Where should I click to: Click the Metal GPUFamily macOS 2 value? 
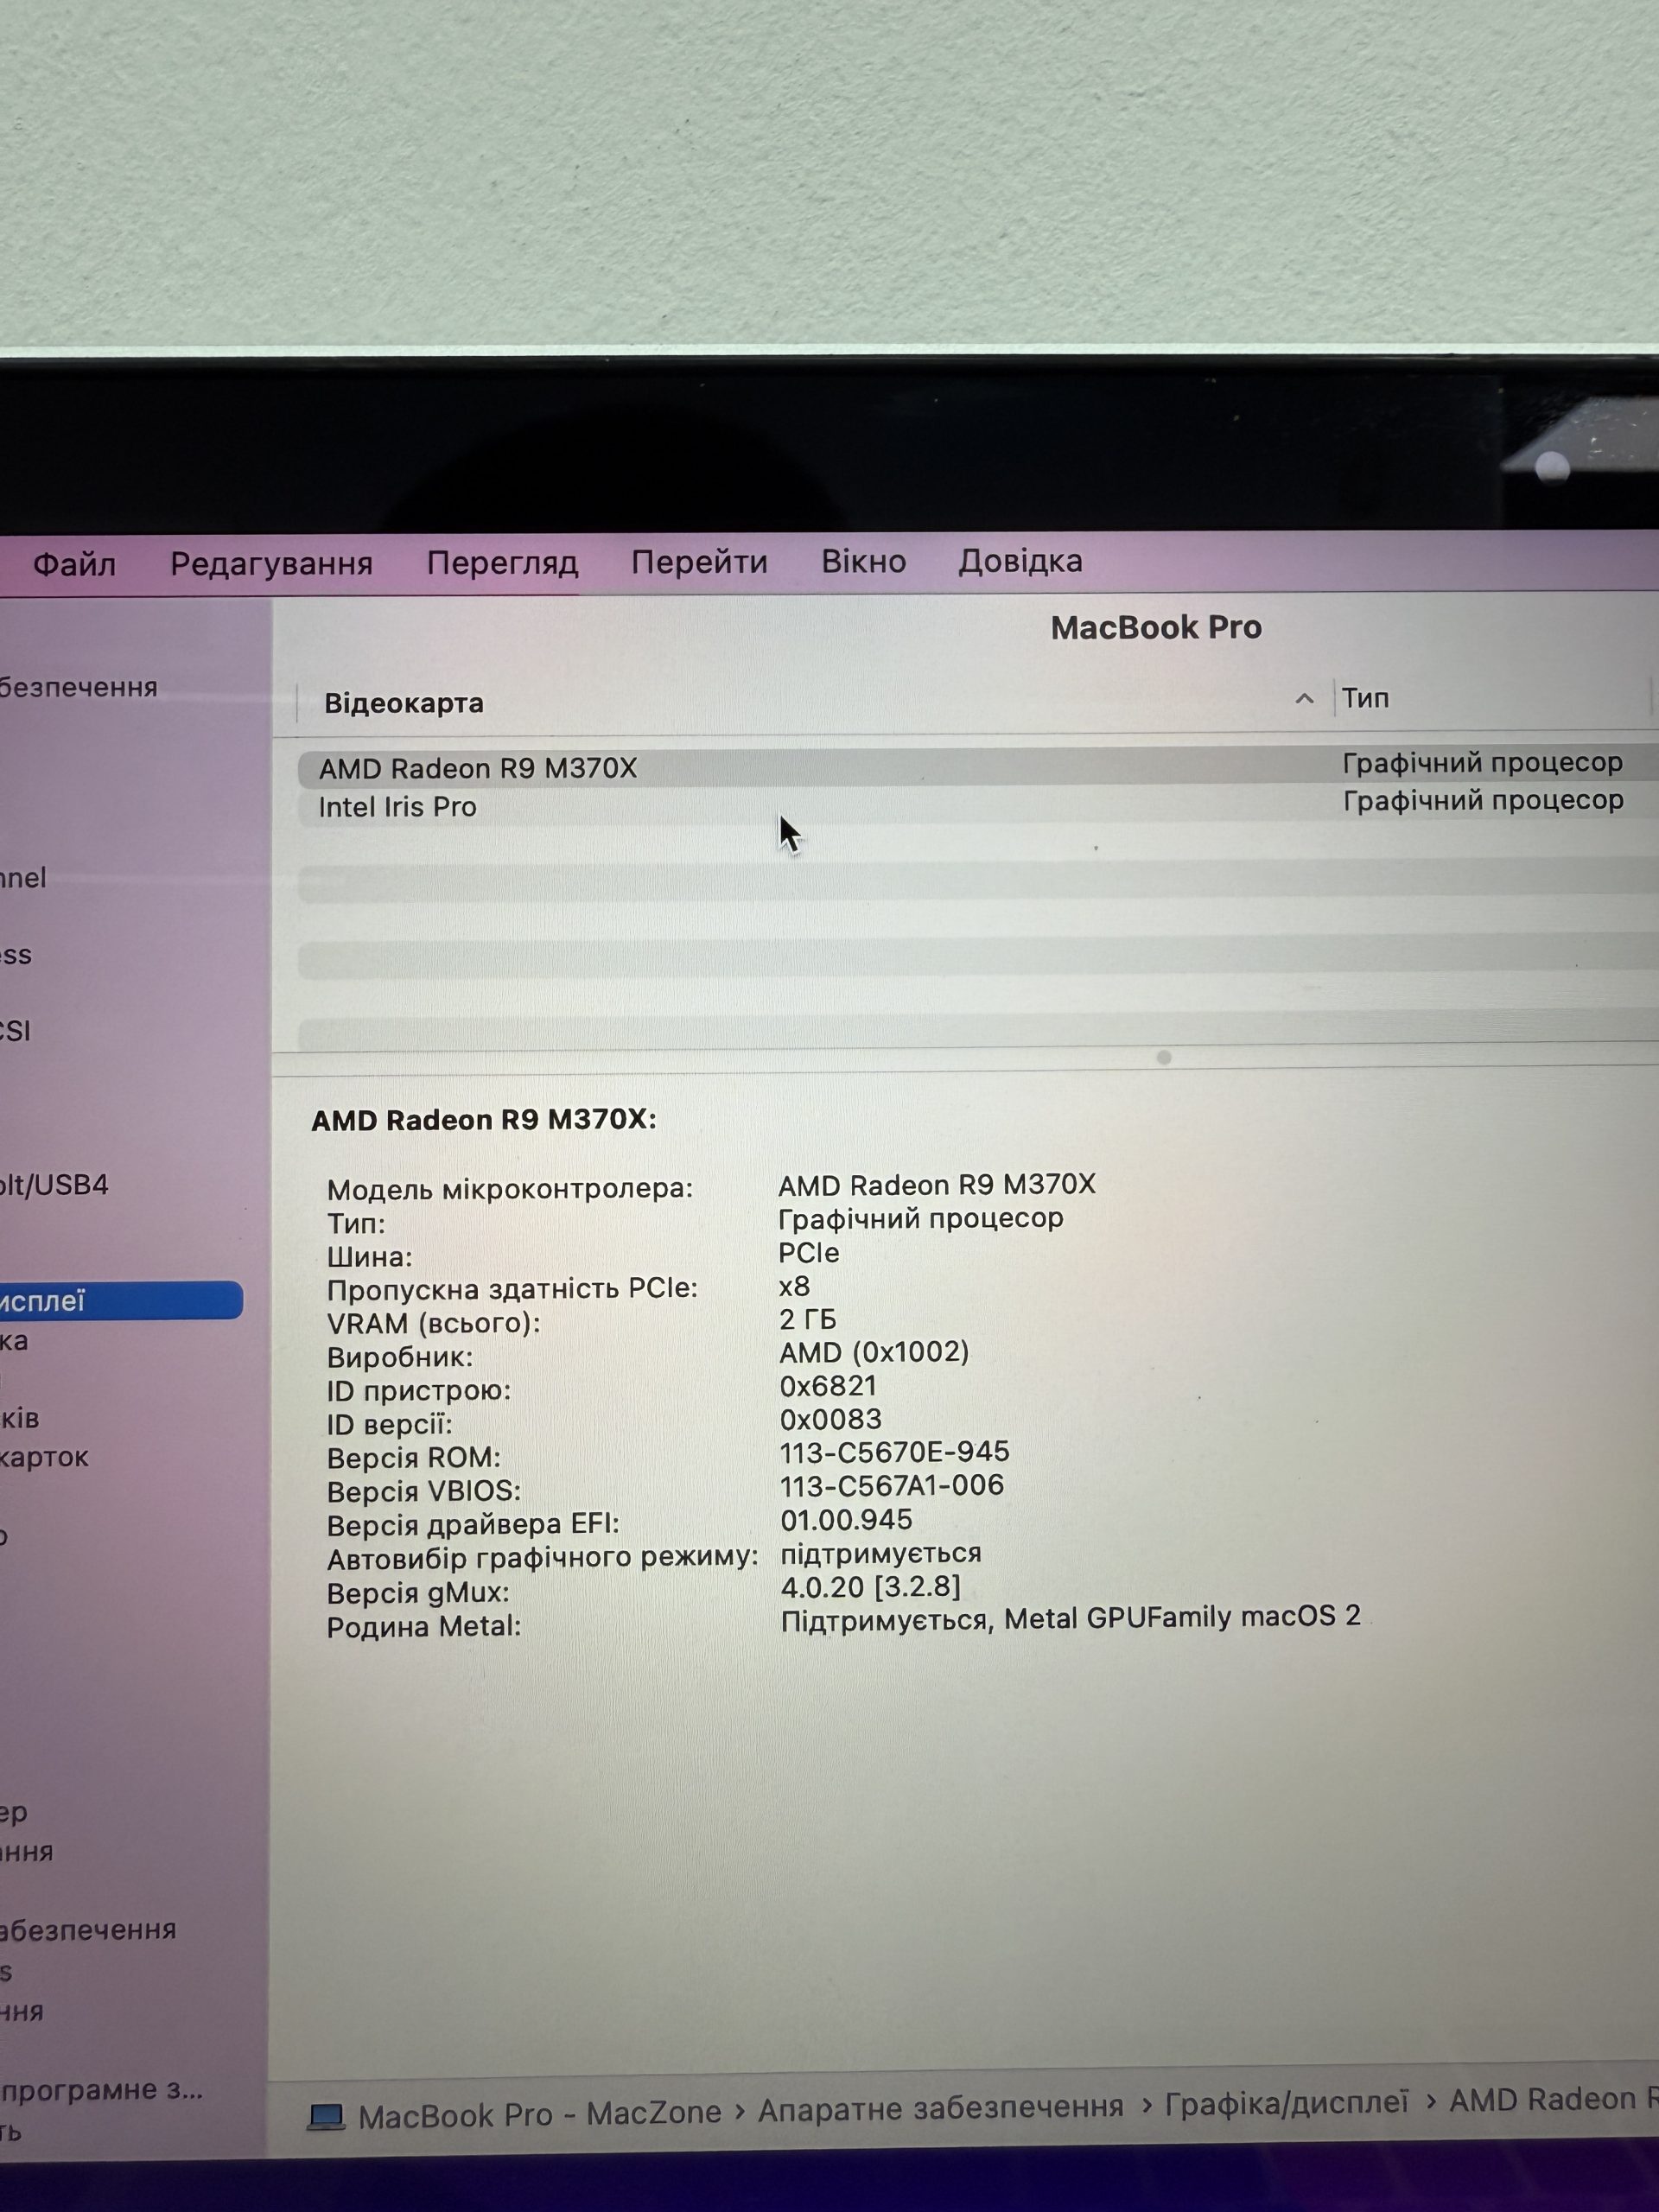click(1071, 1618)
